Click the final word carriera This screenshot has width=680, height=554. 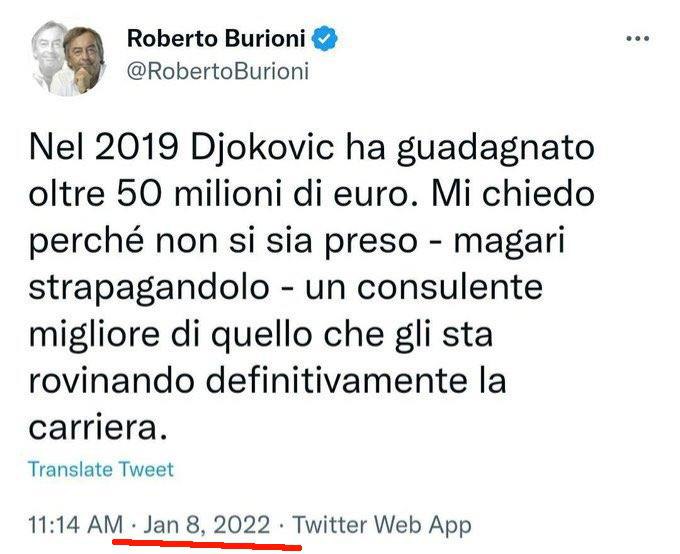point(98,427)
